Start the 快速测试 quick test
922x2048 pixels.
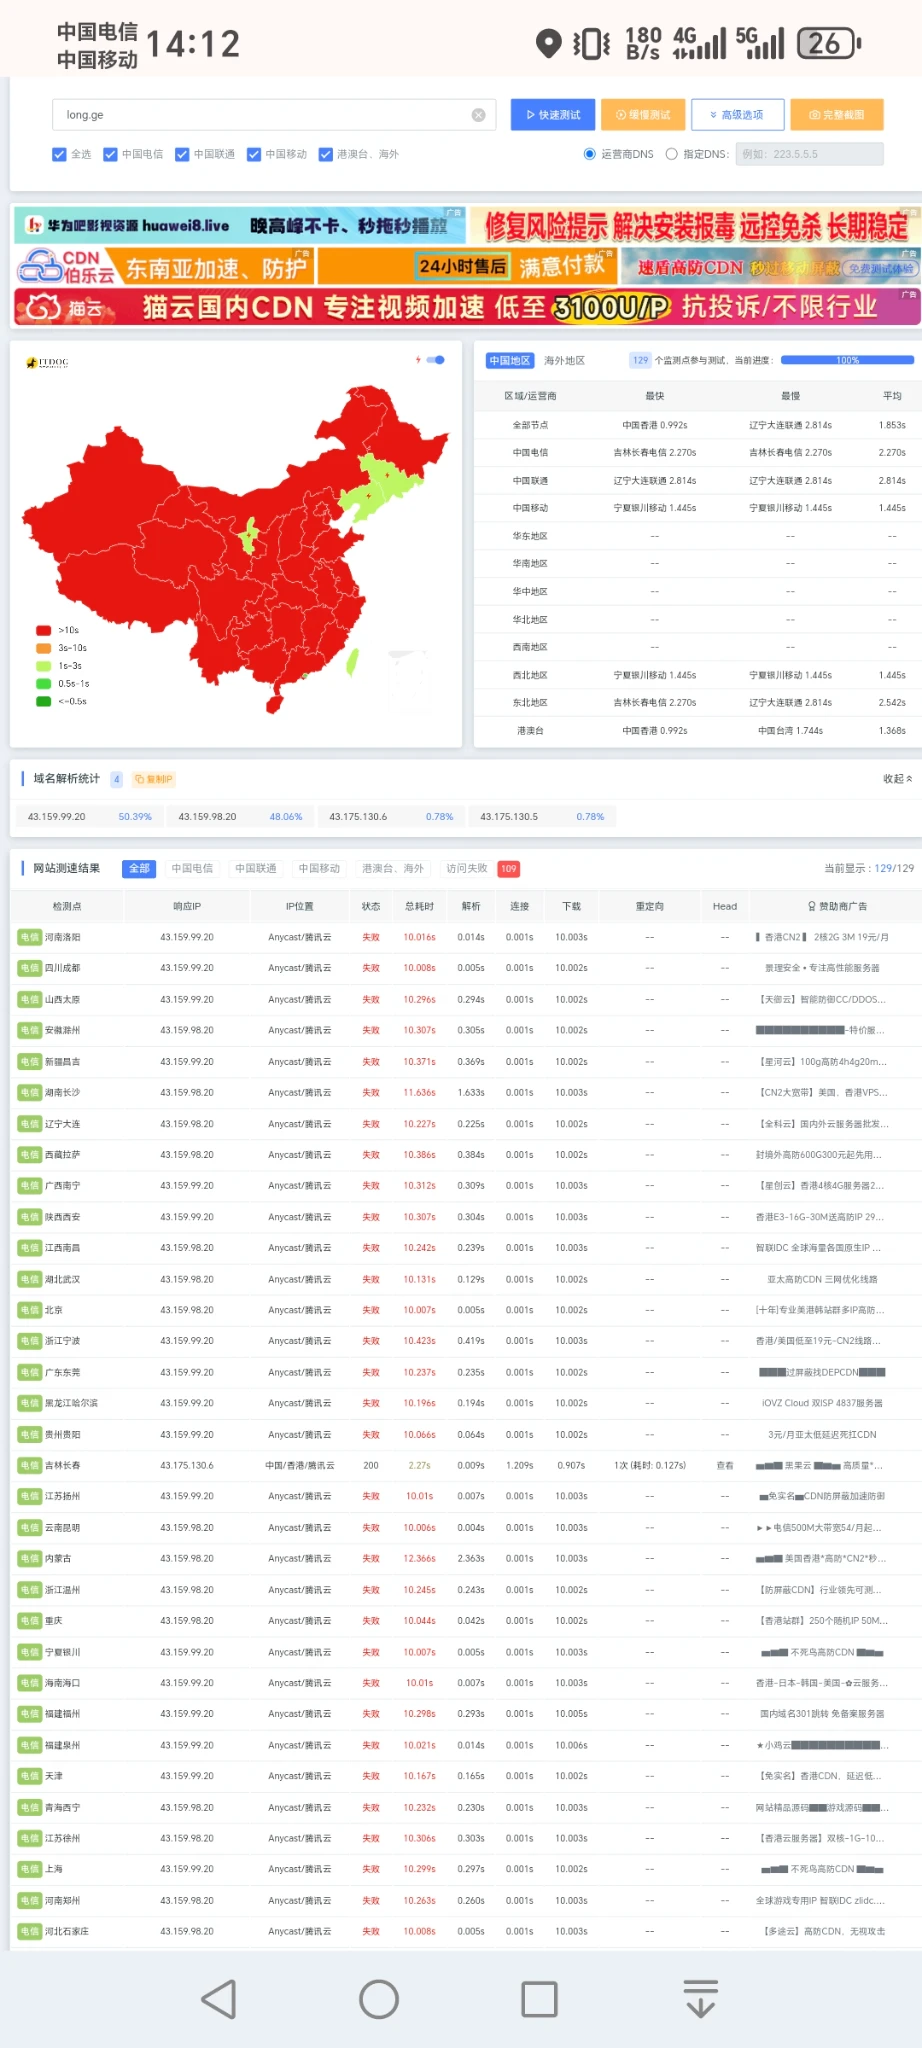click(x=553, y=115)
